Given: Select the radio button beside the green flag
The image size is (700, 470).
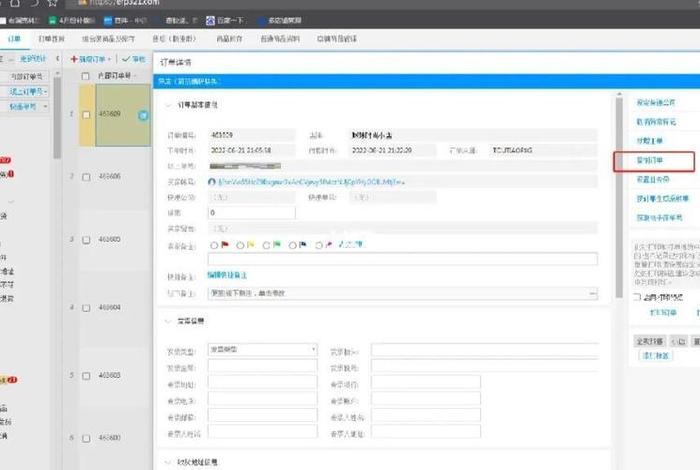Looking at the screenshot, I should tap(267, 245).
